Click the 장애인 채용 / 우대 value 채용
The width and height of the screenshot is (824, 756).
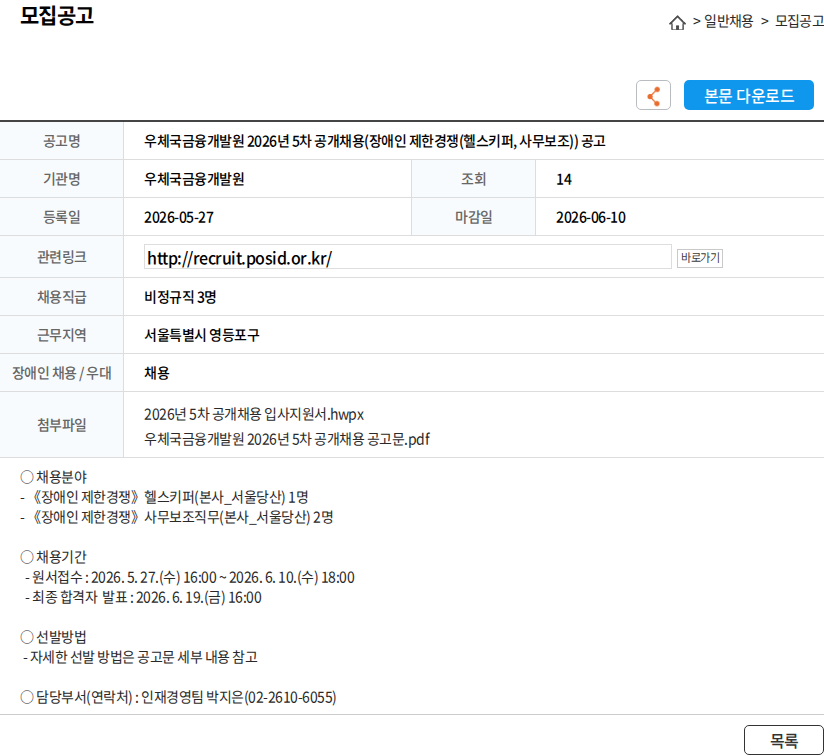(157, 373)
